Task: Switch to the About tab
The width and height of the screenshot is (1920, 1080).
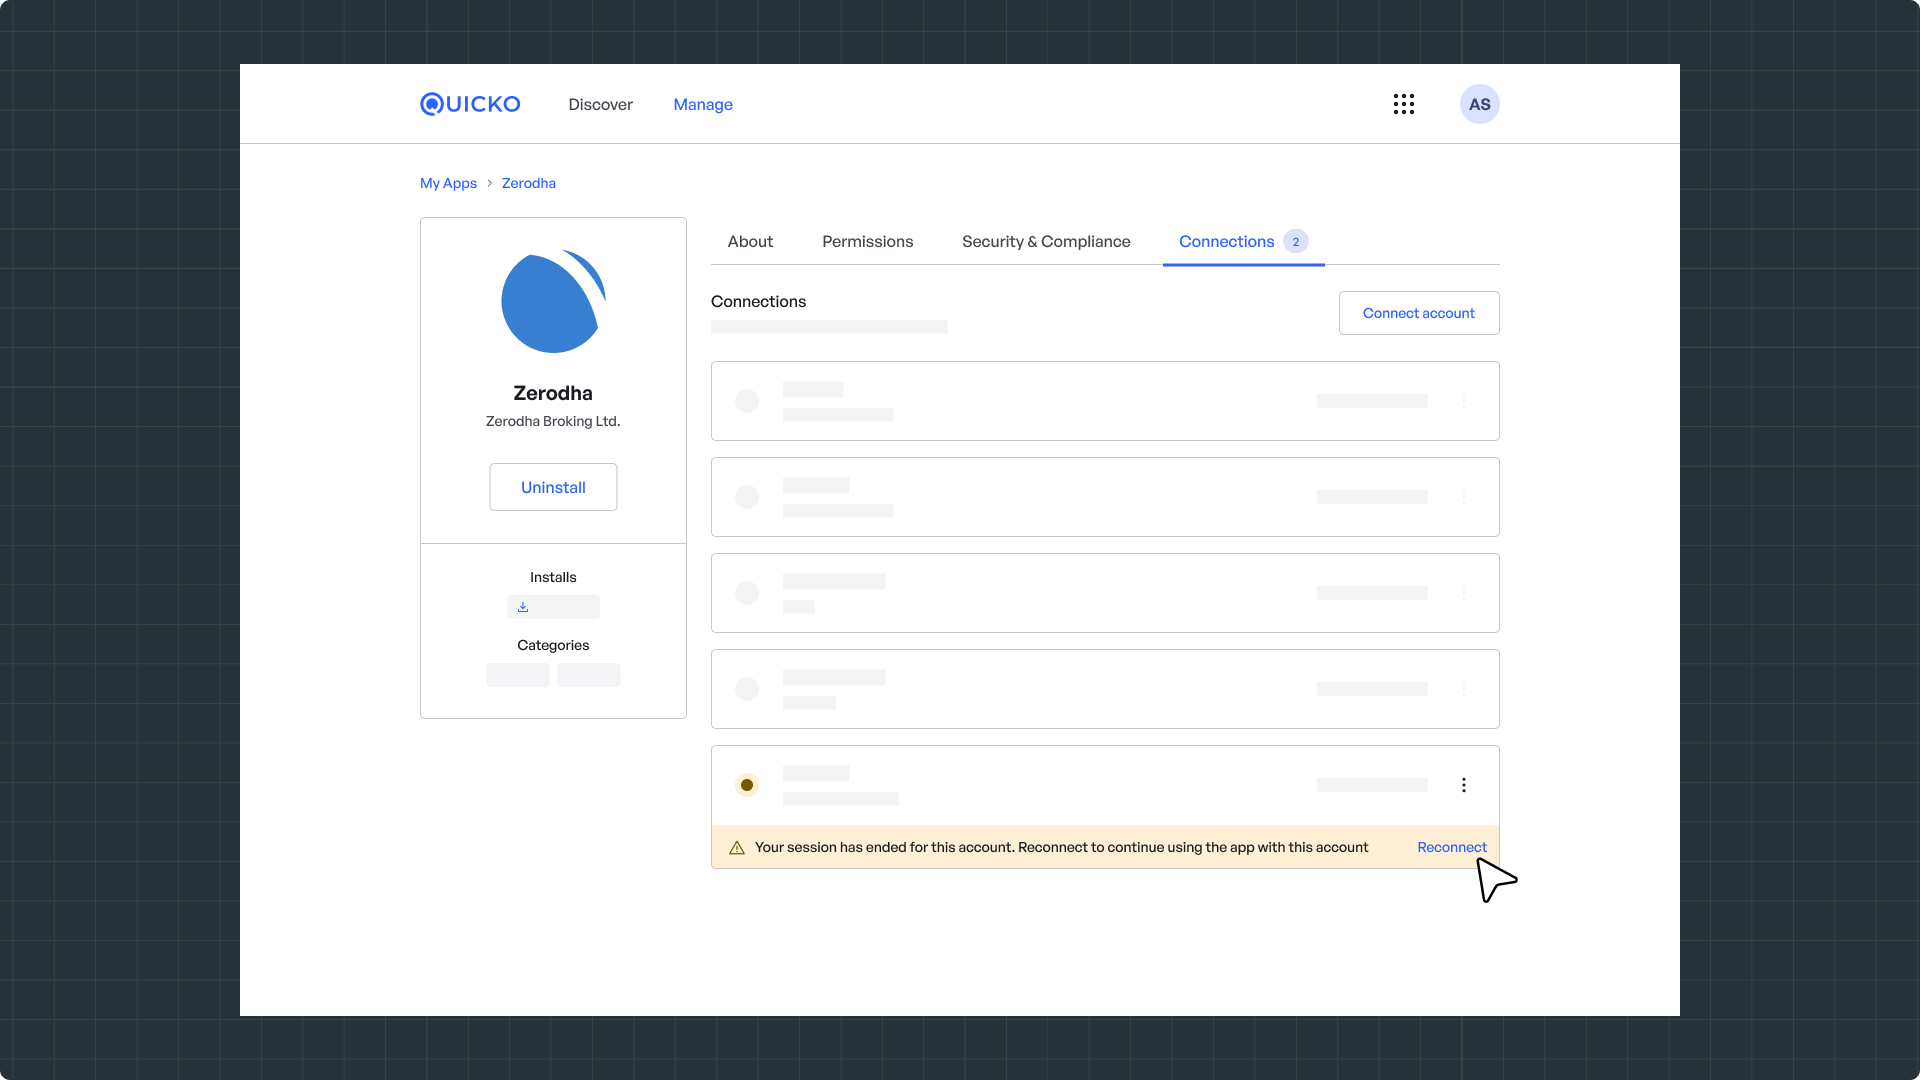Action: 750,241
